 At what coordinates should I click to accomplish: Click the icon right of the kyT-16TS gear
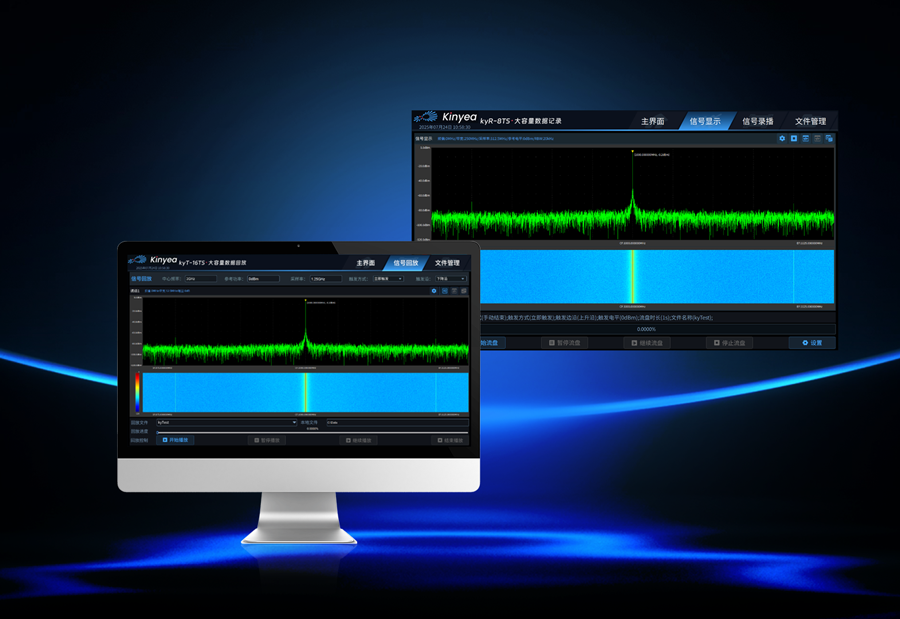coord(444,291)
